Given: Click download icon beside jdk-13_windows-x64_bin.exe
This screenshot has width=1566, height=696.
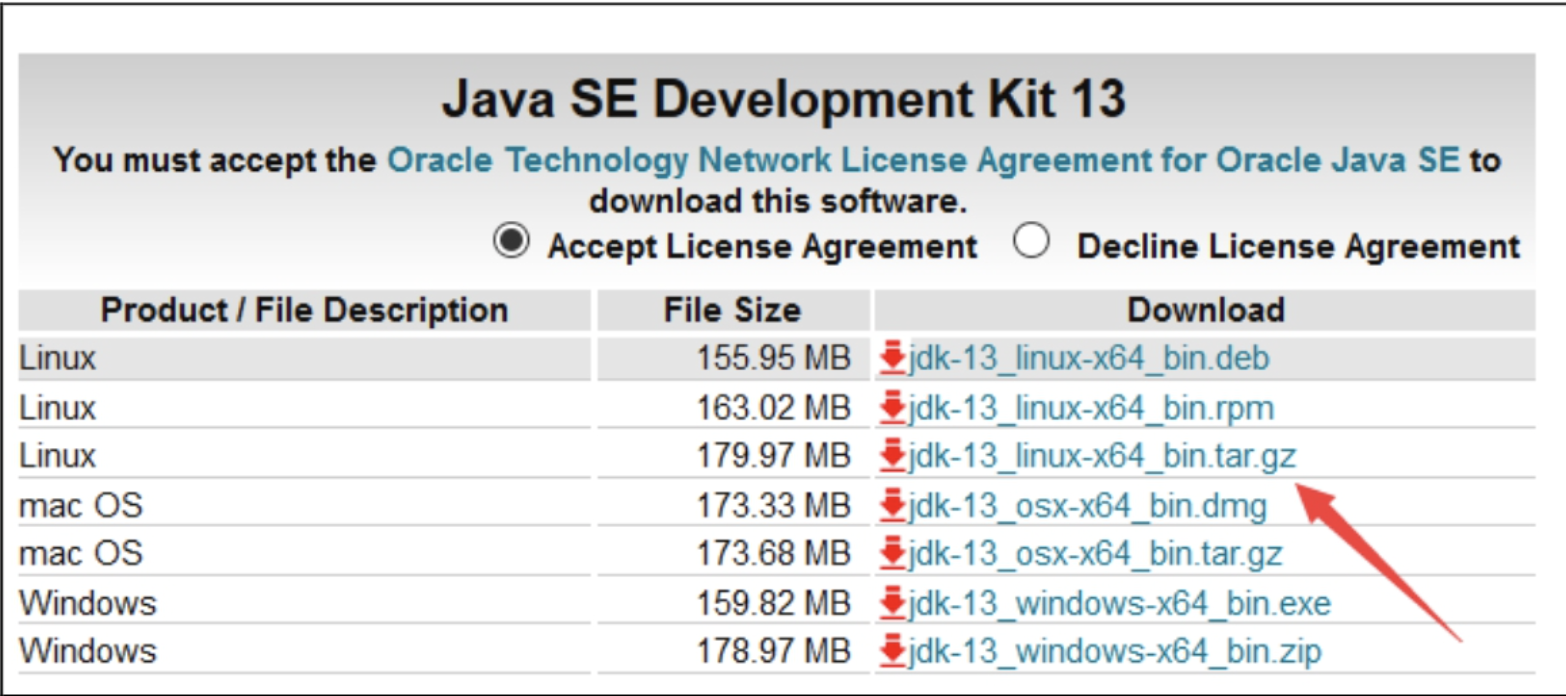Looking at the screenshot, I should (893, 603).
